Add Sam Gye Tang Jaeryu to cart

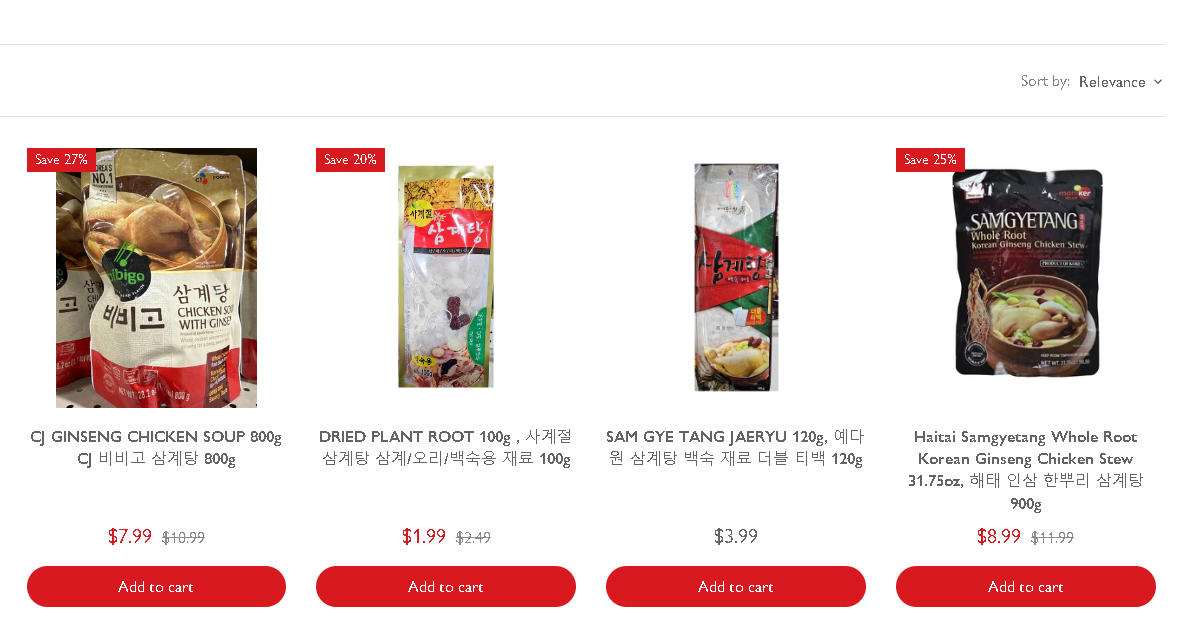[736, 587]
